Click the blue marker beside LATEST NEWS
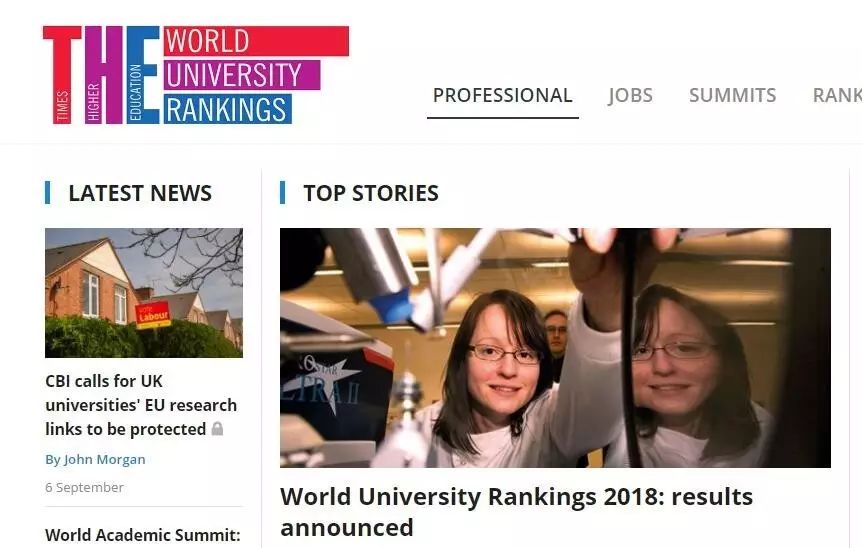Image resolution: width=862 pixels, height=548 pixels. click(x=48, y=192)
